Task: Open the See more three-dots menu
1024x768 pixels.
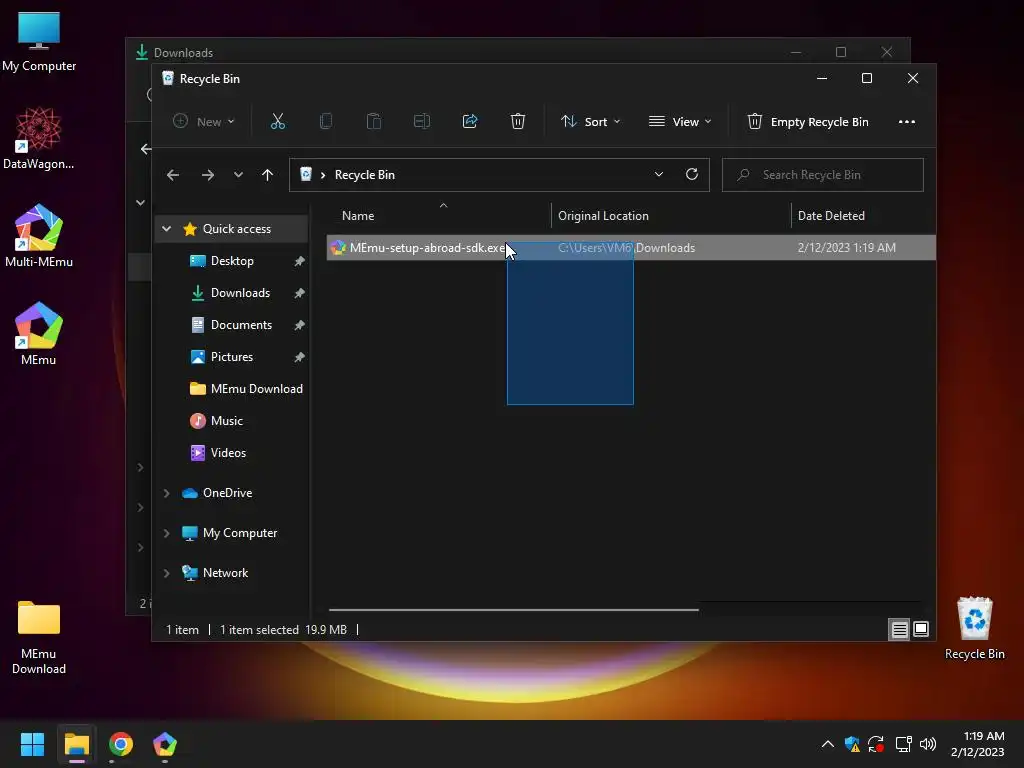Action: [x=906, y=121]
